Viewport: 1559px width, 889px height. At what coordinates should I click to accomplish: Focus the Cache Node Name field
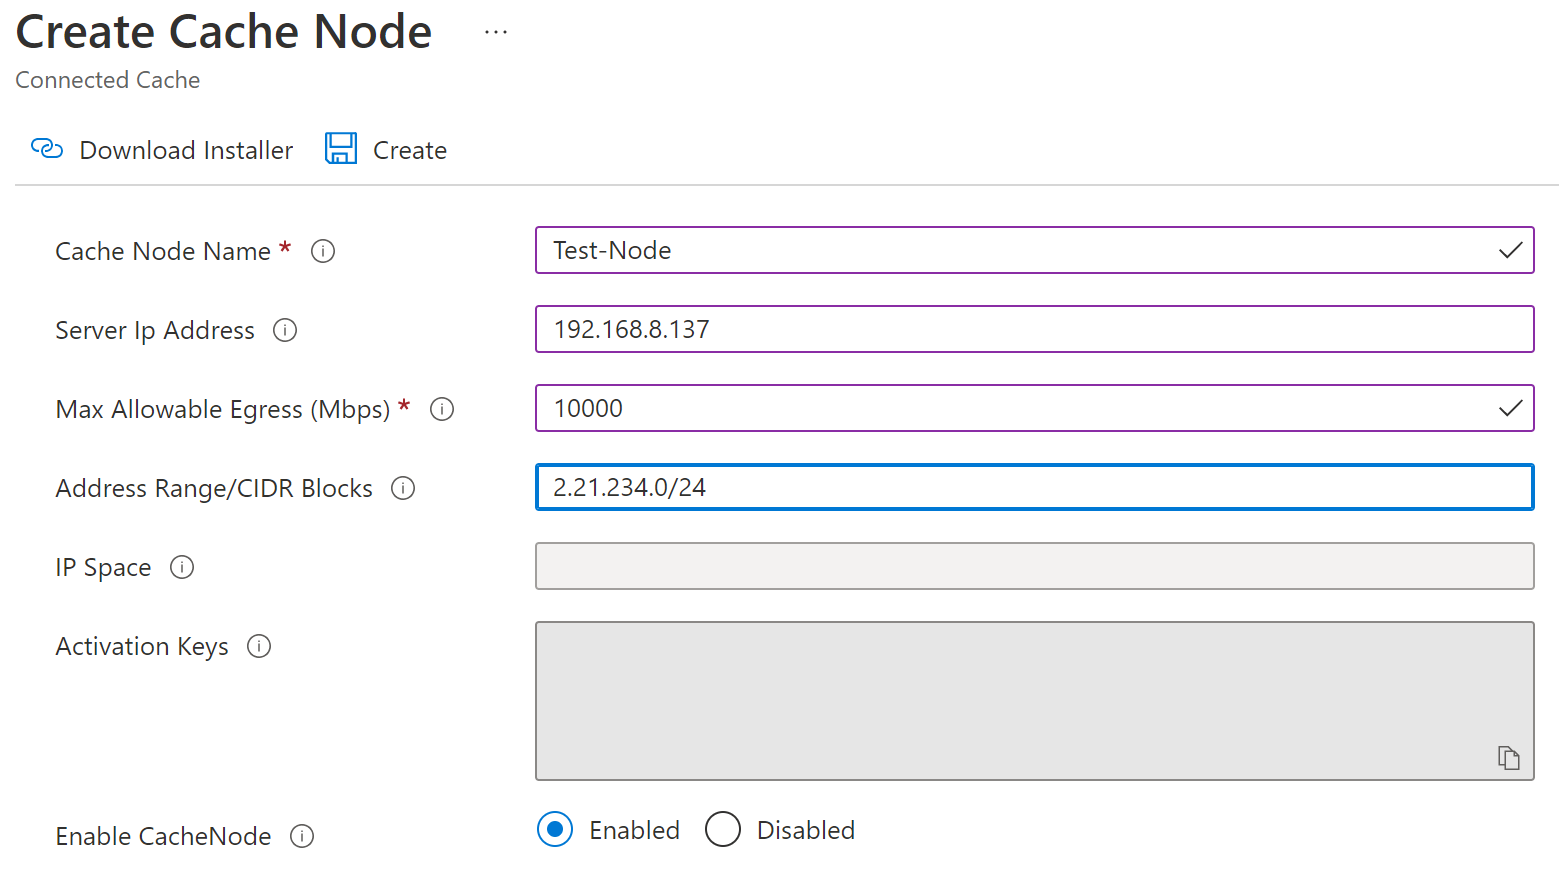[1020, 250]
